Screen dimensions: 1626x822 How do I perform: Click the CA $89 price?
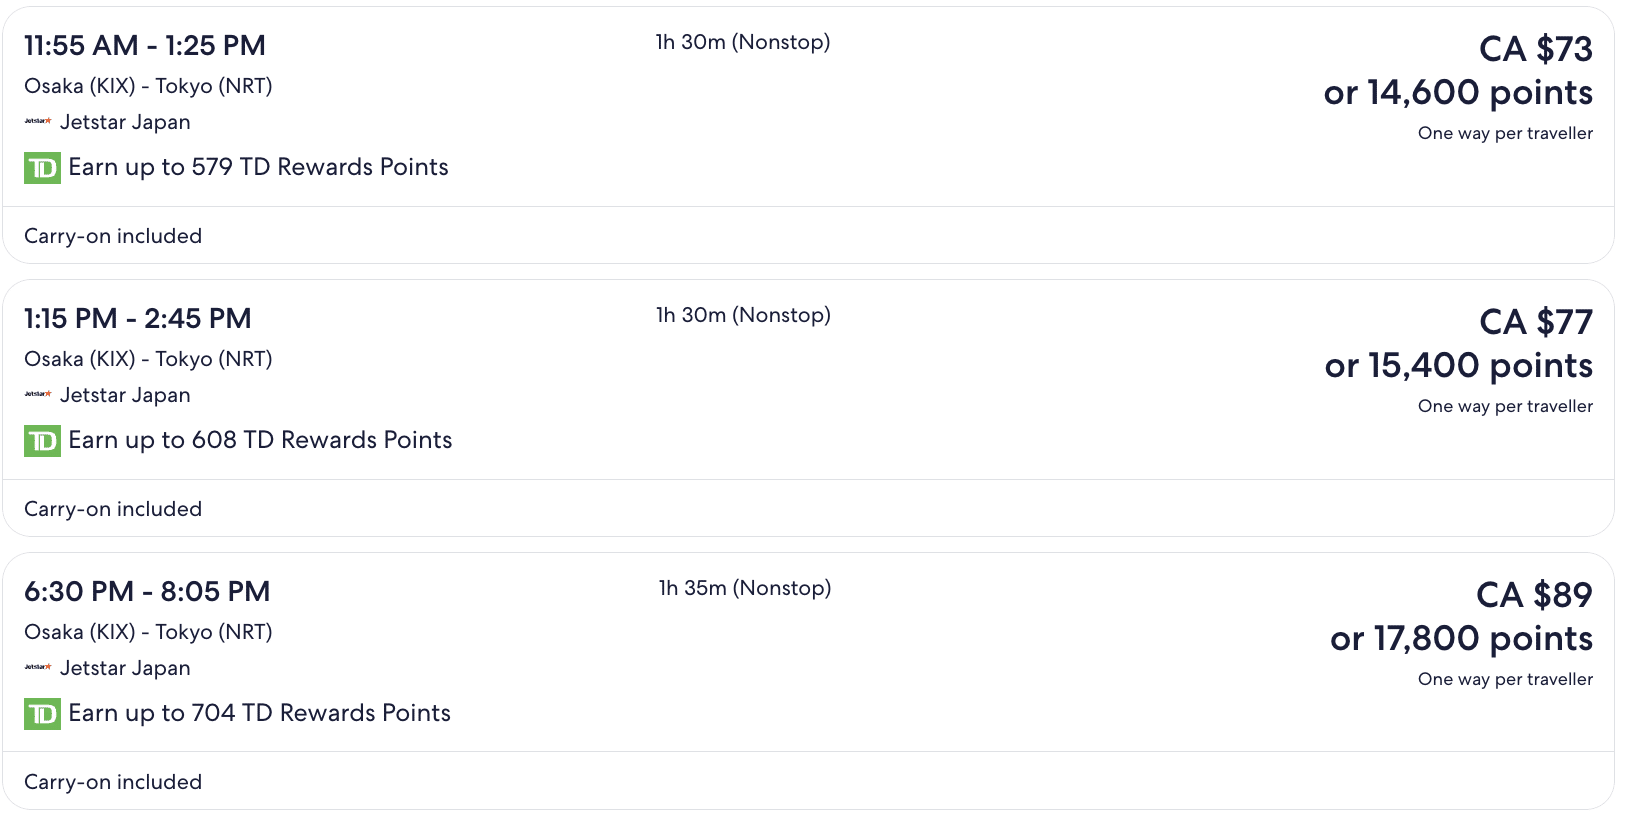click(1534, 595)
